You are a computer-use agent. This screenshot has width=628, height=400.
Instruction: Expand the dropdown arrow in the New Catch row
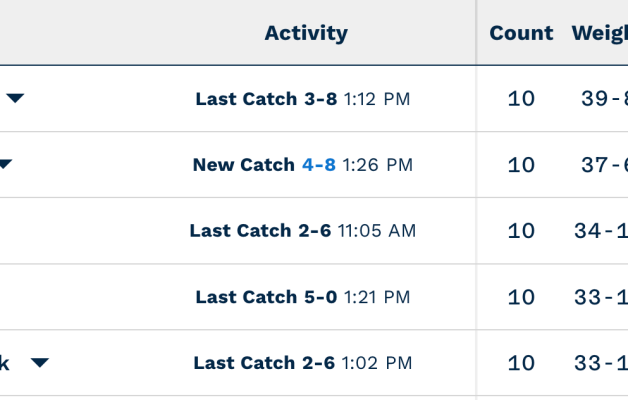click(x=5, y=164)
